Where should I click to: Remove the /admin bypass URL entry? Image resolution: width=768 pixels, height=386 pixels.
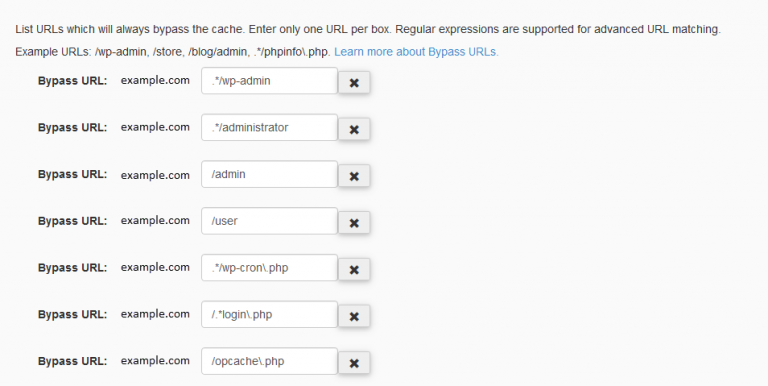[x=354, y=176]
